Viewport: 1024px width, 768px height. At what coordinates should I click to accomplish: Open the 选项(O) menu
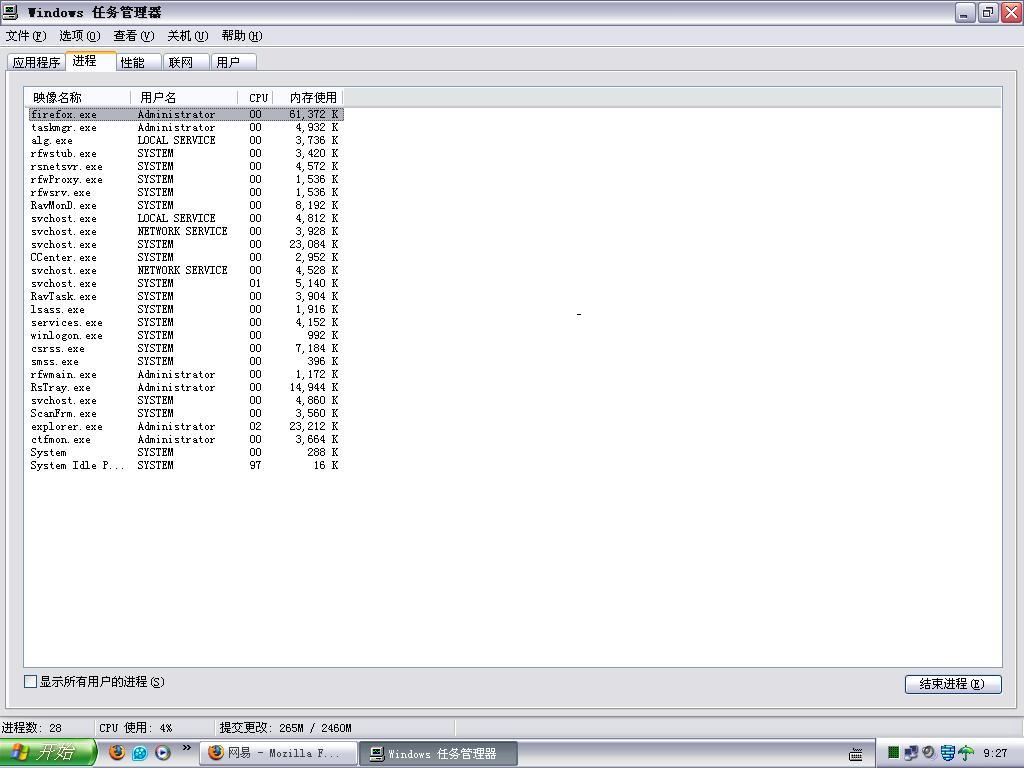tap(80, 36)
